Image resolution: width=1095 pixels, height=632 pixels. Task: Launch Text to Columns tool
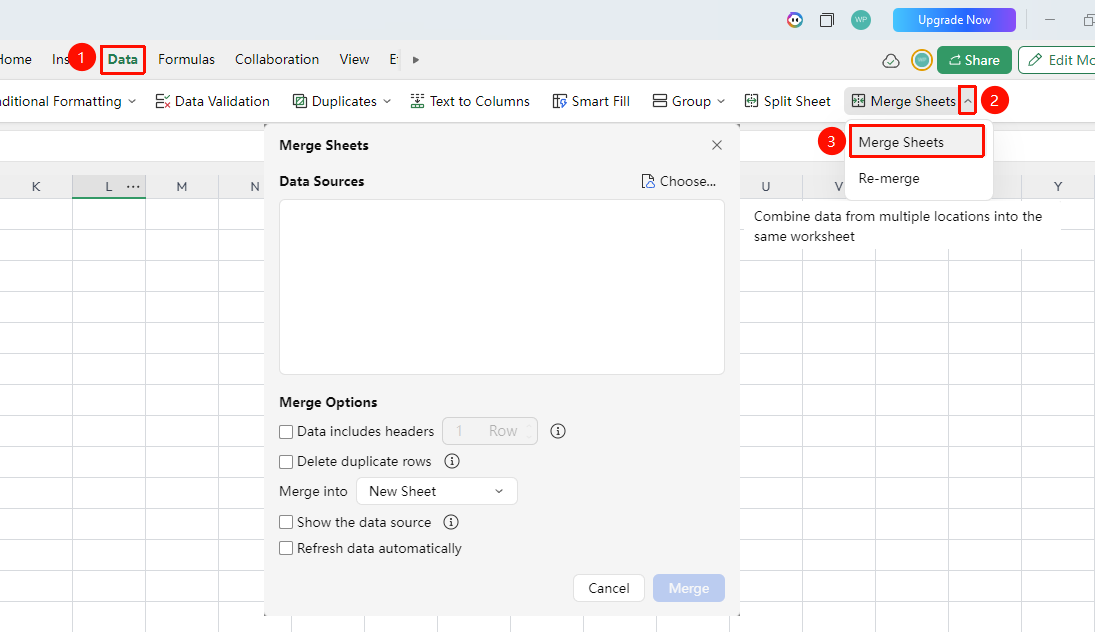coord(470,101)
